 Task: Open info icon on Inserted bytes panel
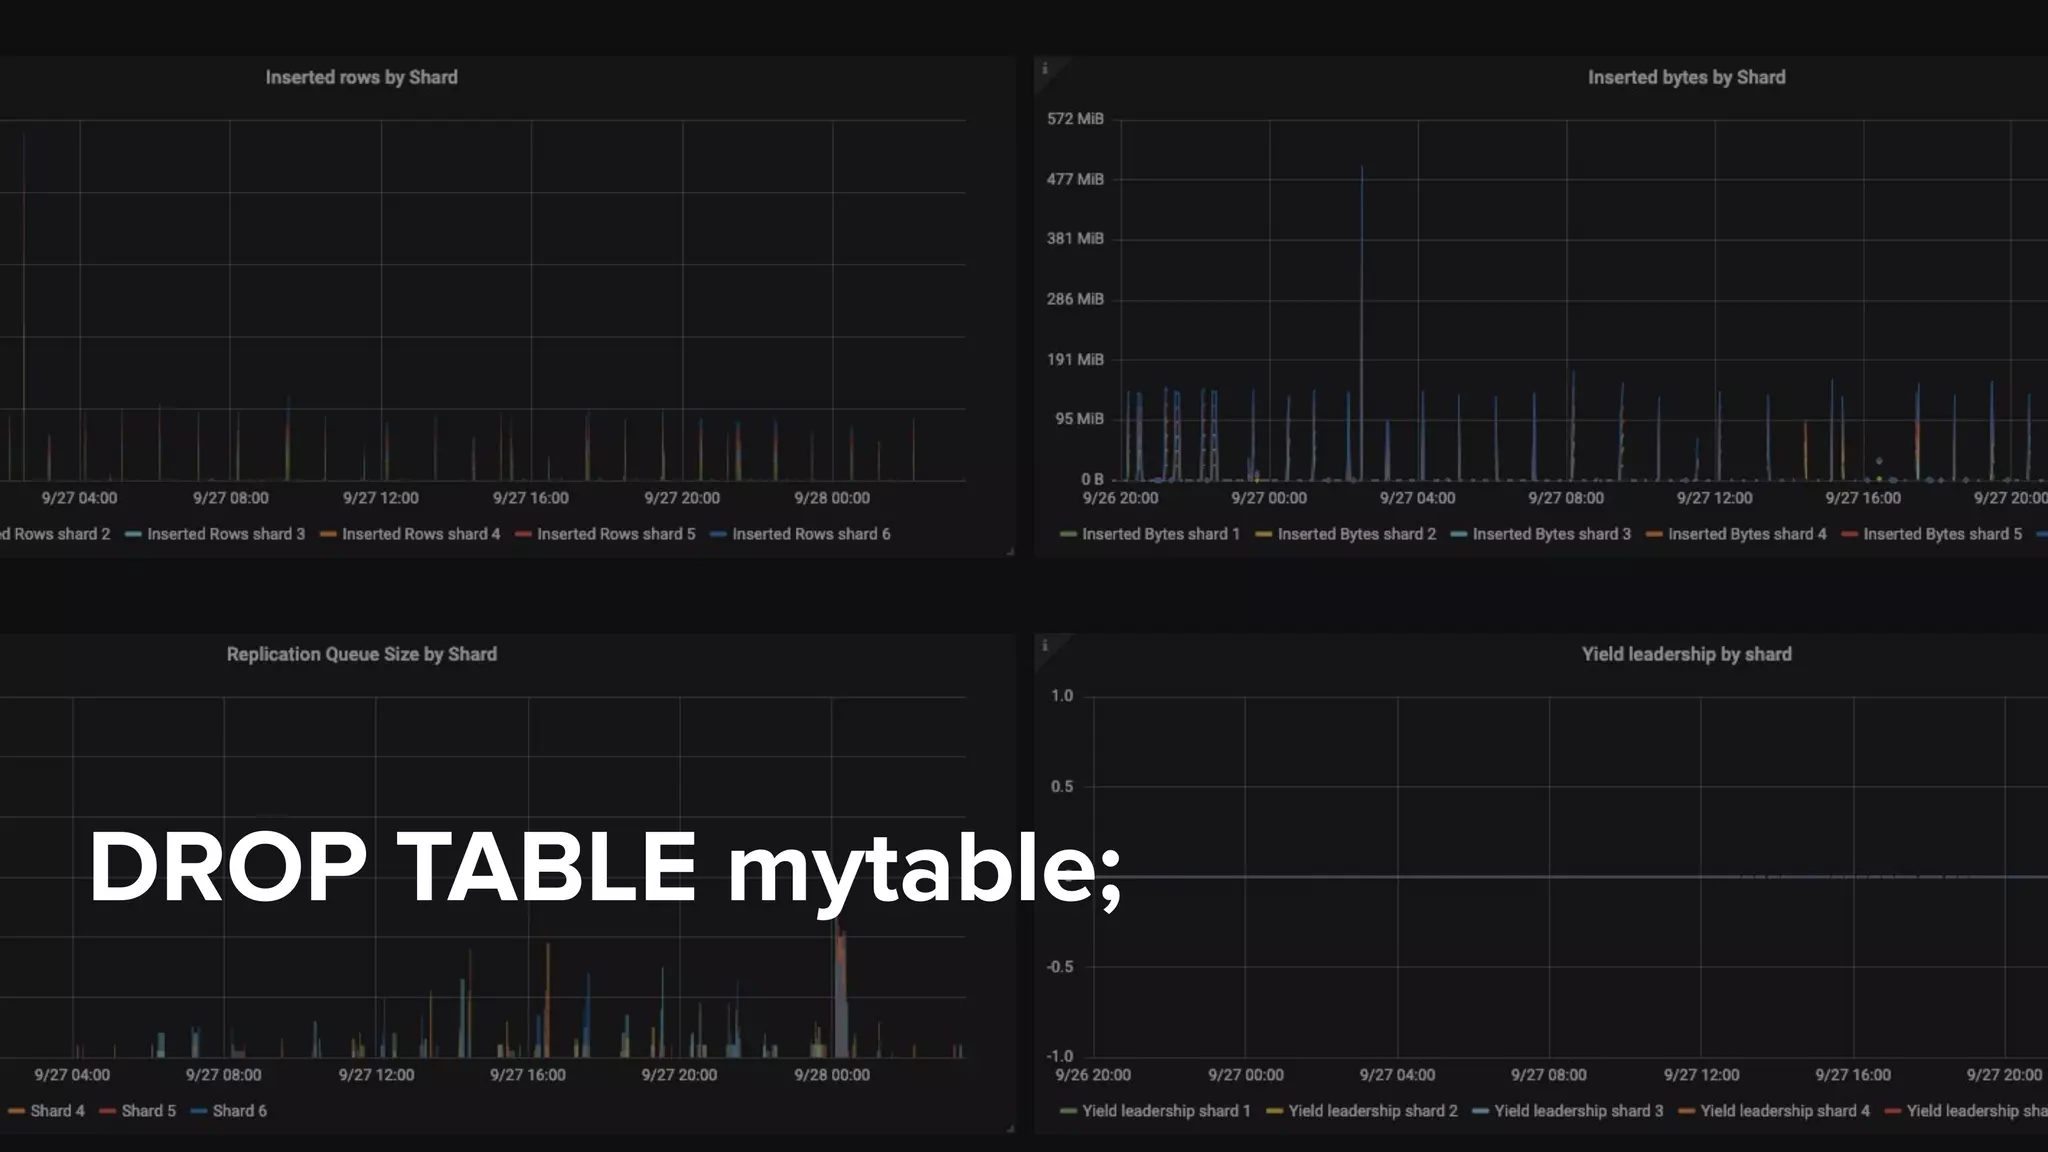click(x=1045, y=69)
